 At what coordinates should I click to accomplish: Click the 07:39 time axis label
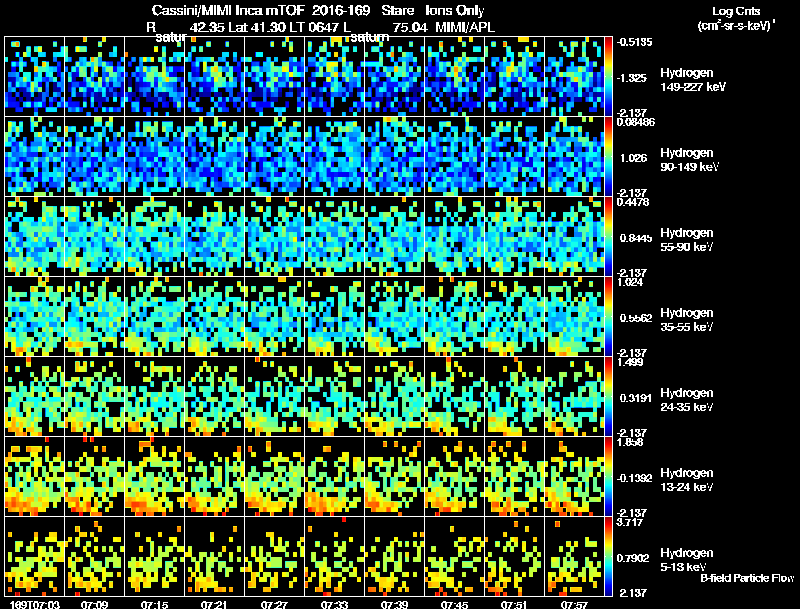(394, 604)
